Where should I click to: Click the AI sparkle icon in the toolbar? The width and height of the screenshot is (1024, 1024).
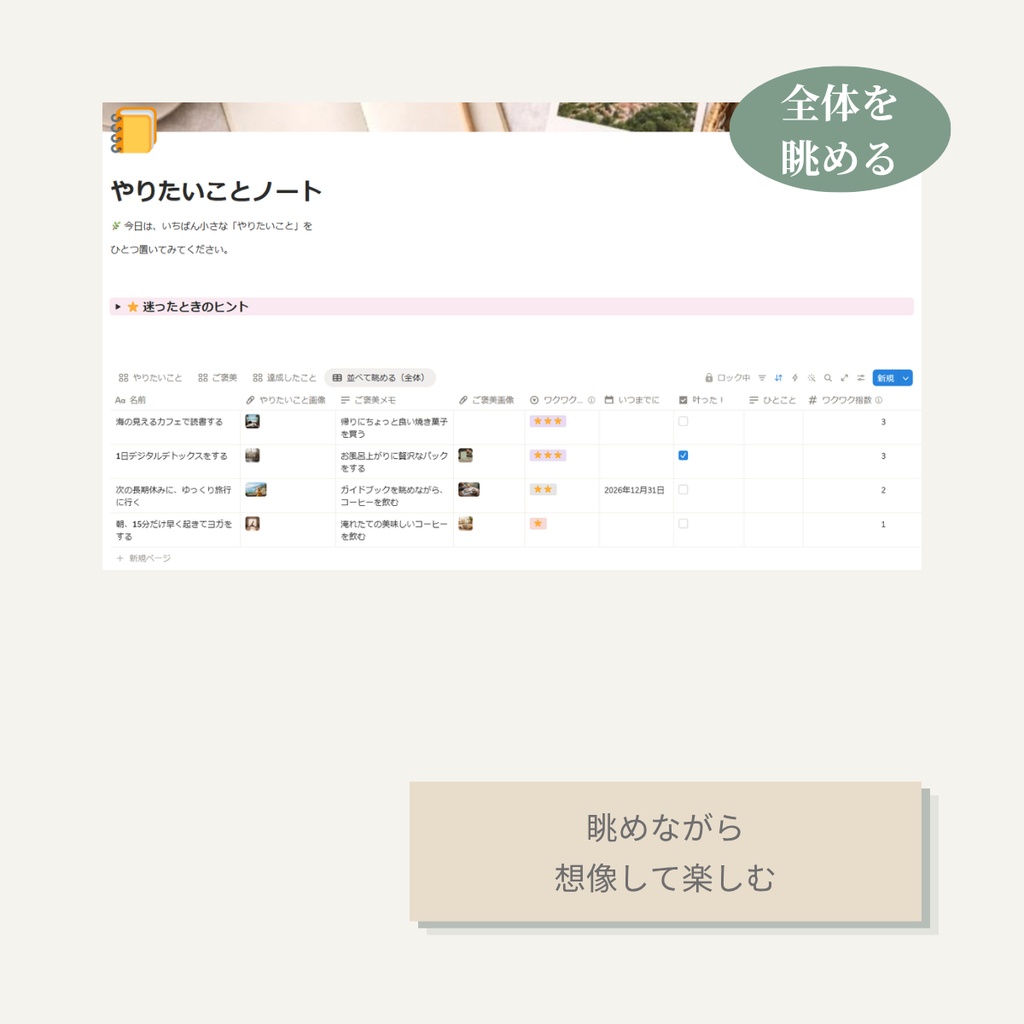[812, 377]
